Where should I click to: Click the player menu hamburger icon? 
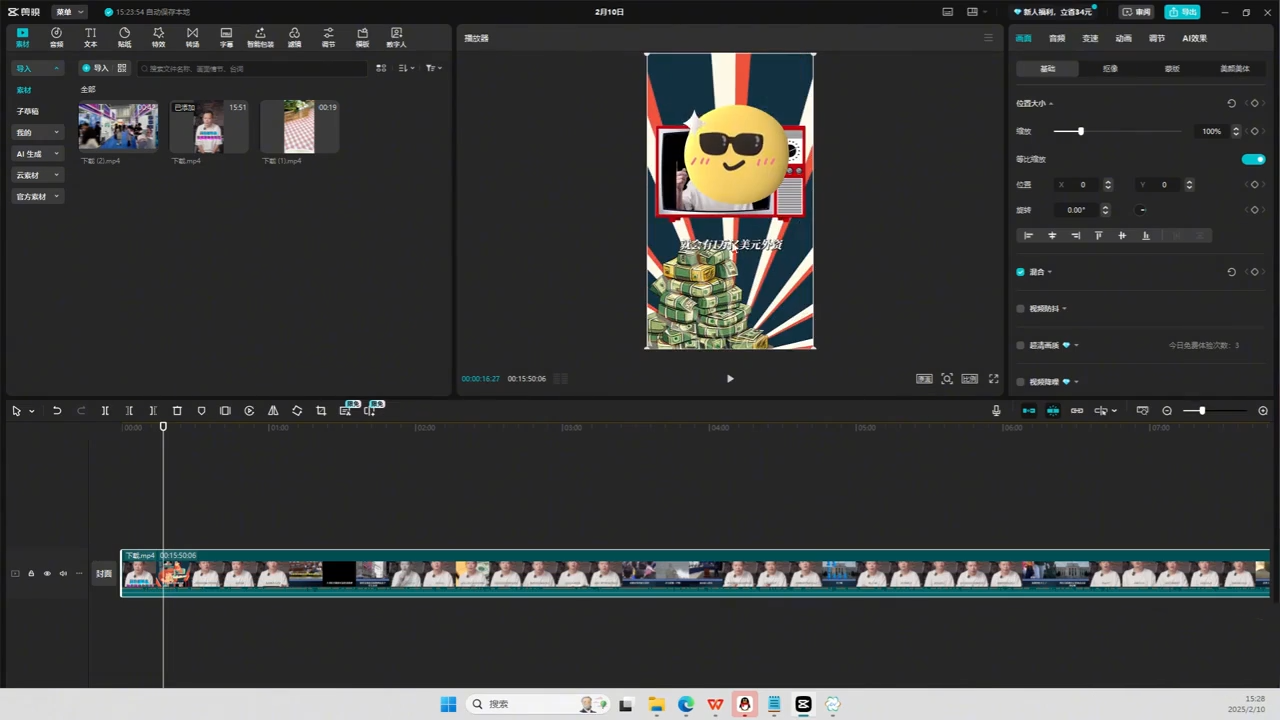[988, 38]
